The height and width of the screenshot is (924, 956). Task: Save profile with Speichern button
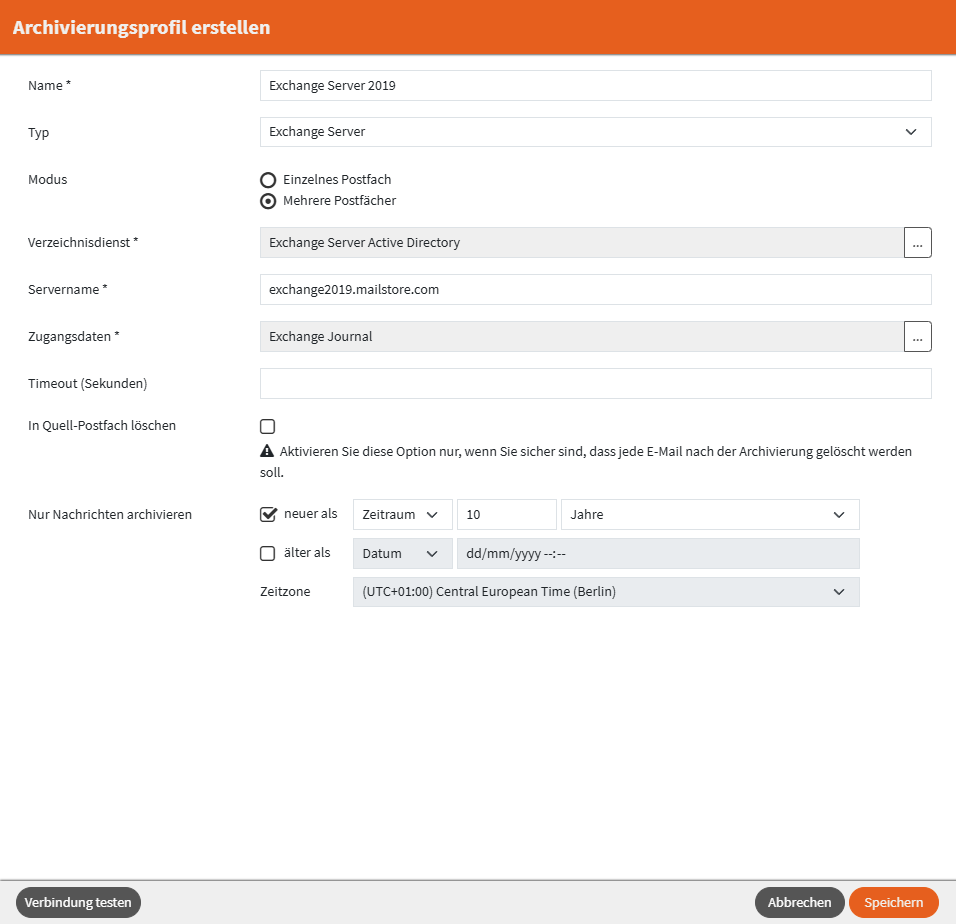[x=893, y=902]
